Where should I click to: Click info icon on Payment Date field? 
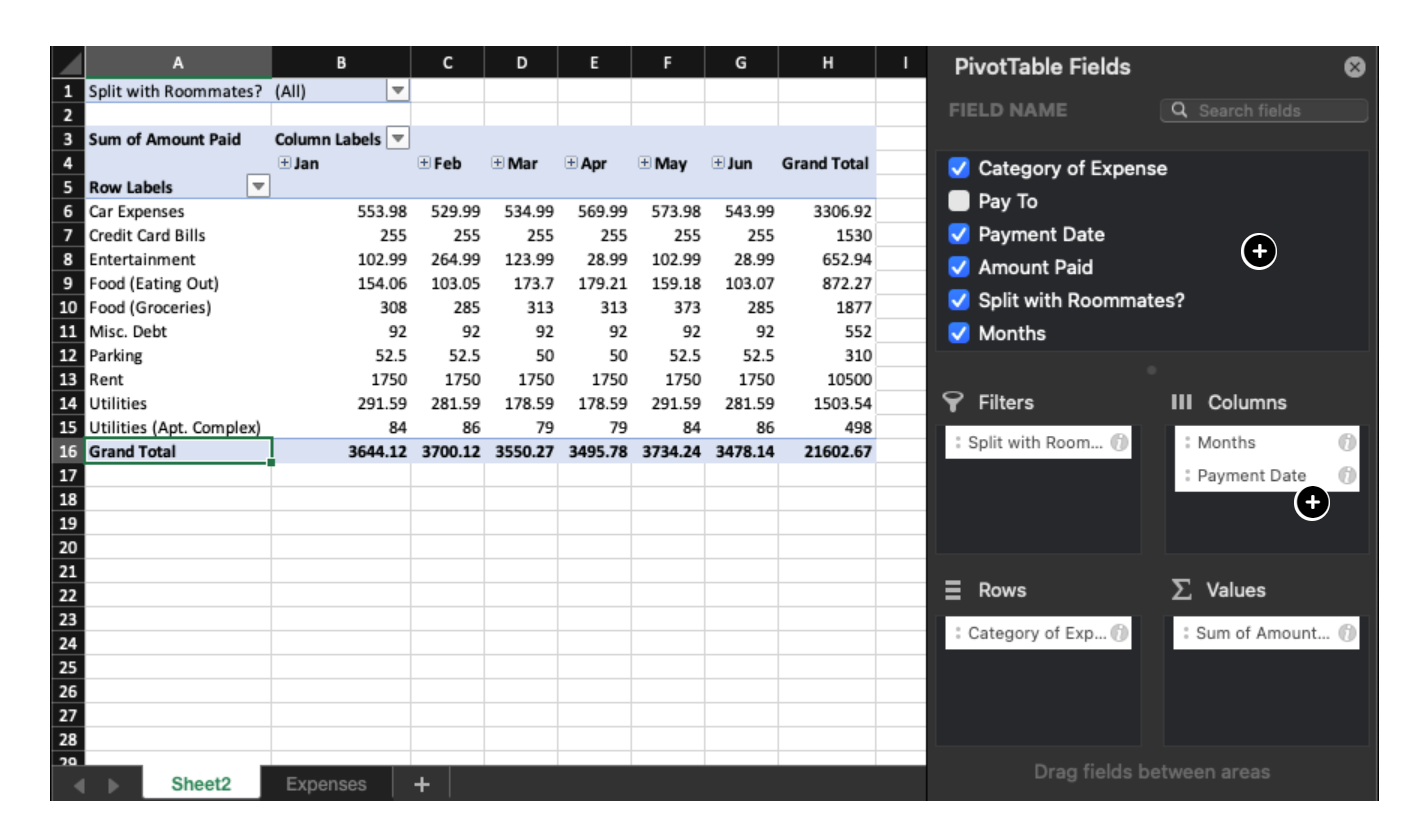click(x=1347, y=475)
